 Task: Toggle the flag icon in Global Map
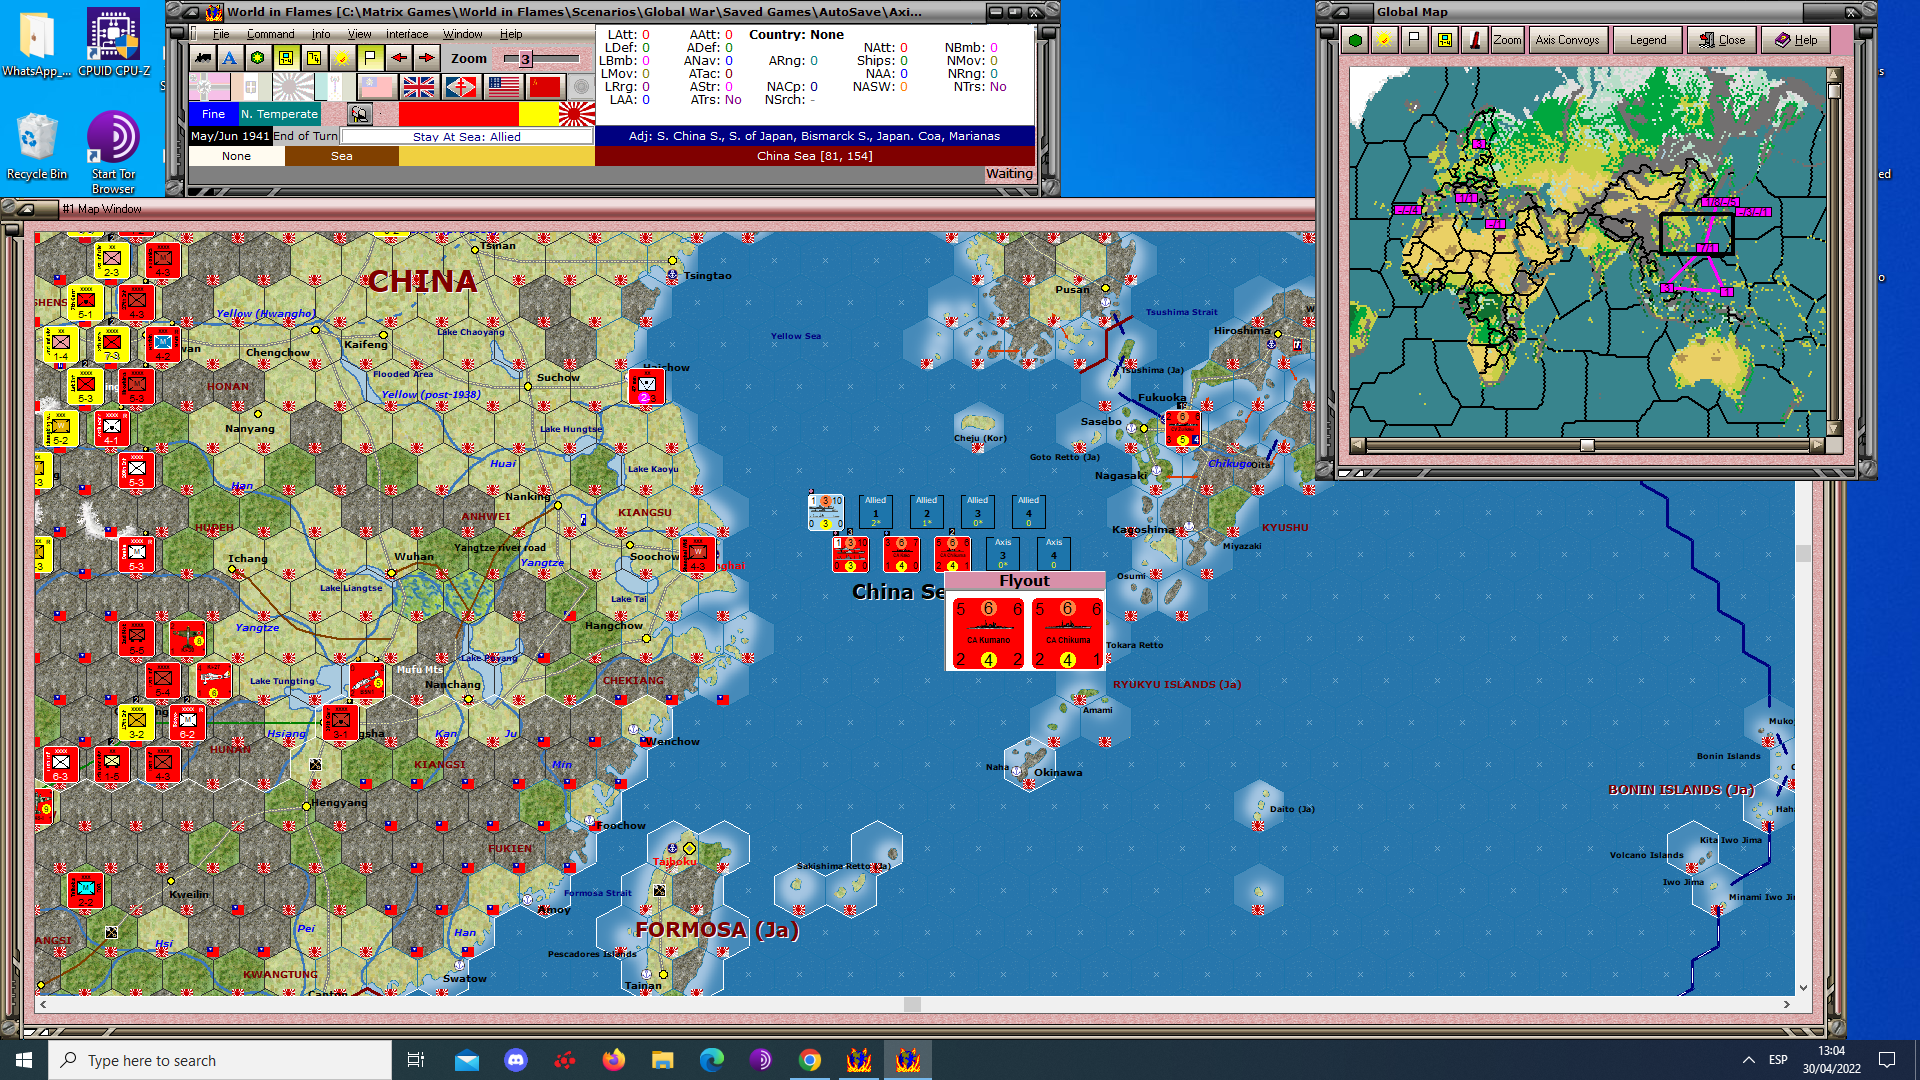tap(1414, 40)
